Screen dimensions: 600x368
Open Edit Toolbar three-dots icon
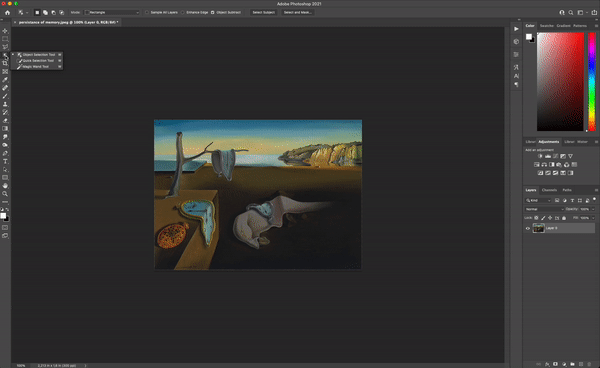pyautogui.click(x=5, y=202)
